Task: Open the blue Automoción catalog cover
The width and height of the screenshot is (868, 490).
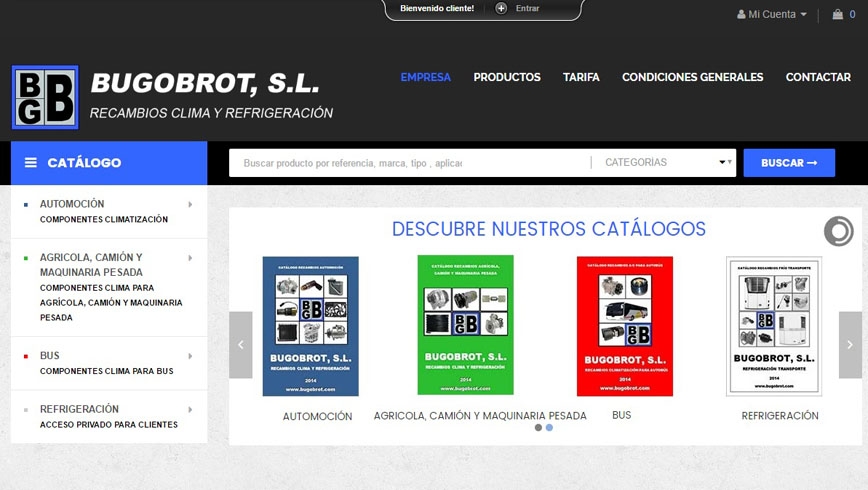Action: (x=311, y=326)
